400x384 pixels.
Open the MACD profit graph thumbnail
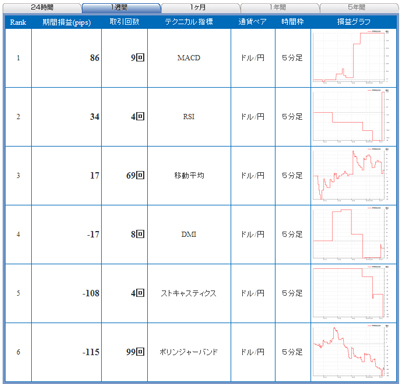coord(351,57)
